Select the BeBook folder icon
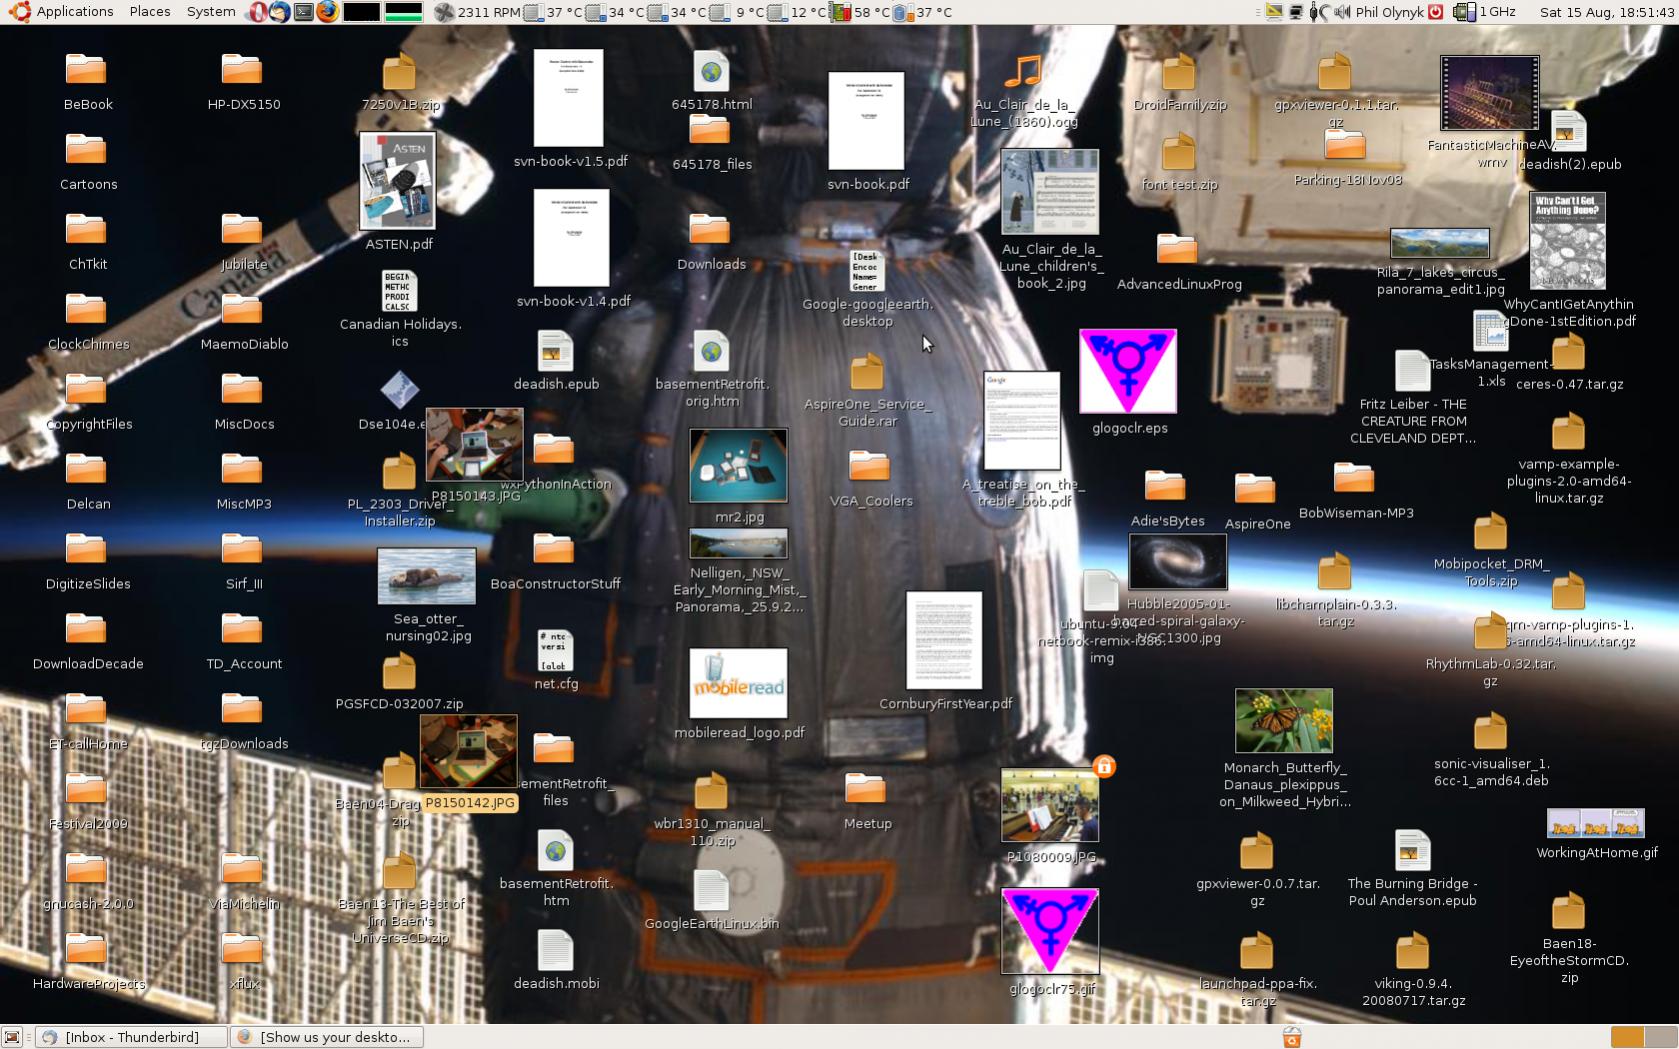This screenshot has width=1679, height=1049. [x=87, y=81]
